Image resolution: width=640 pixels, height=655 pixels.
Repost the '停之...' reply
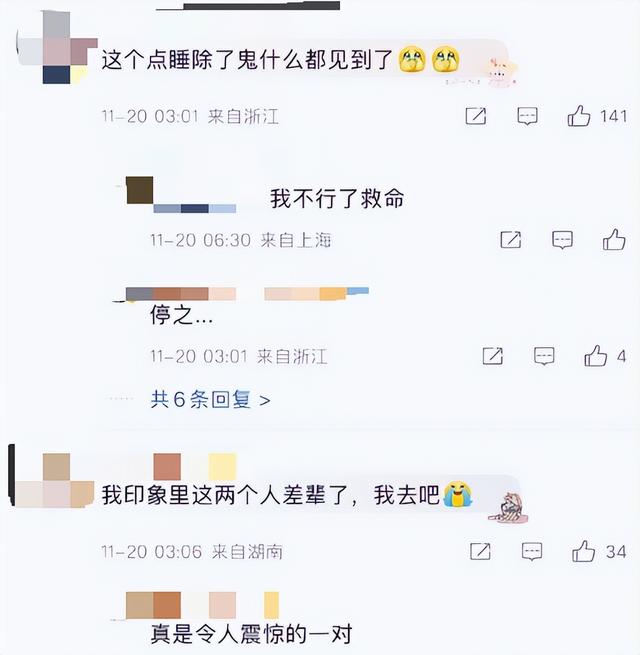click(493, 356)
